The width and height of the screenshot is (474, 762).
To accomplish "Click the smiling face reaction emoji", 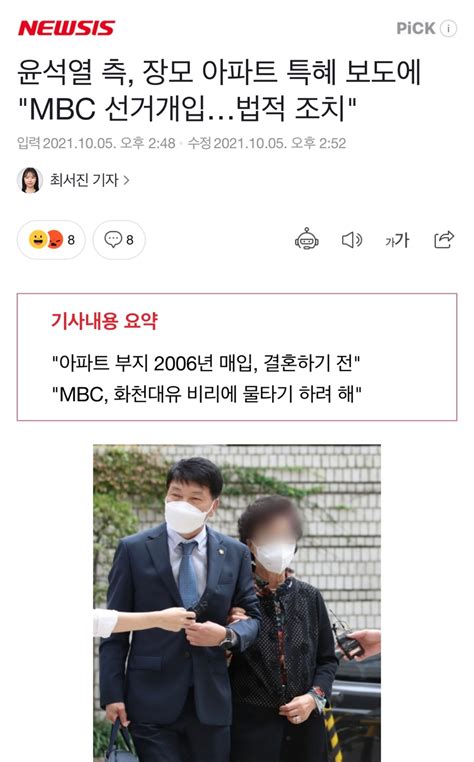I will pyautogui.click(x=37, y=239).
